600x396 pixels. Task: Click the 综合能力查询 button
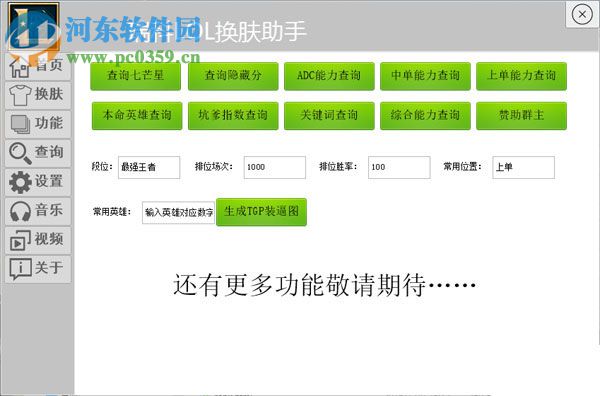tap(425, 116)
